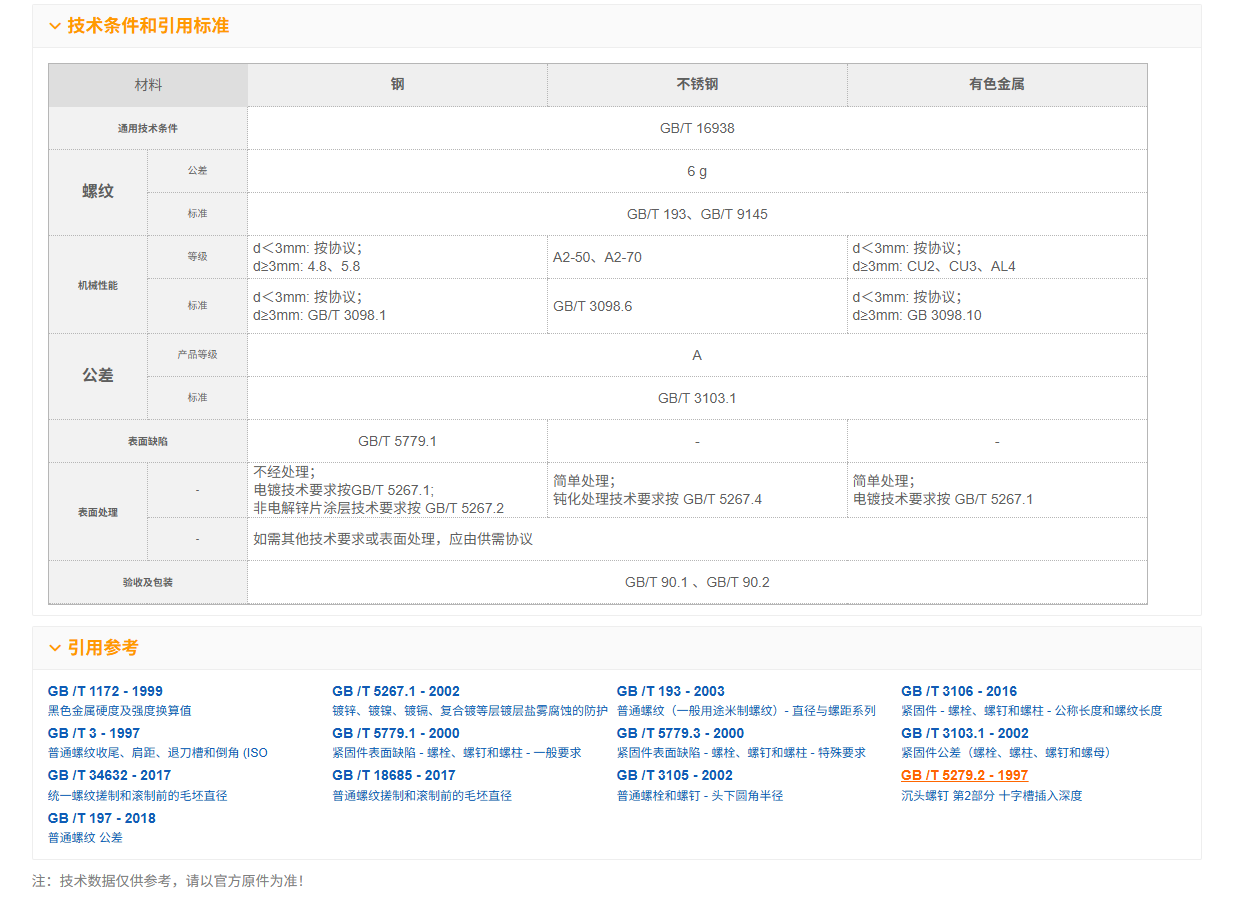Click the 有色金属 column header
Image resolution: width=1249 pixels, height=897 pixels.
[996, 85]
